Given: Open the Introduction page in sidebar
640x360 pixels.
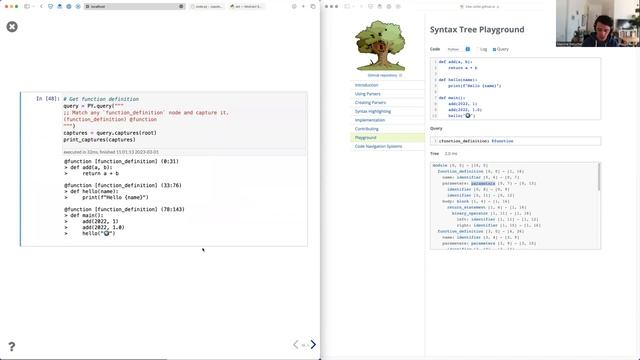Looking at the screenshot, I should (x=367, y=85).
